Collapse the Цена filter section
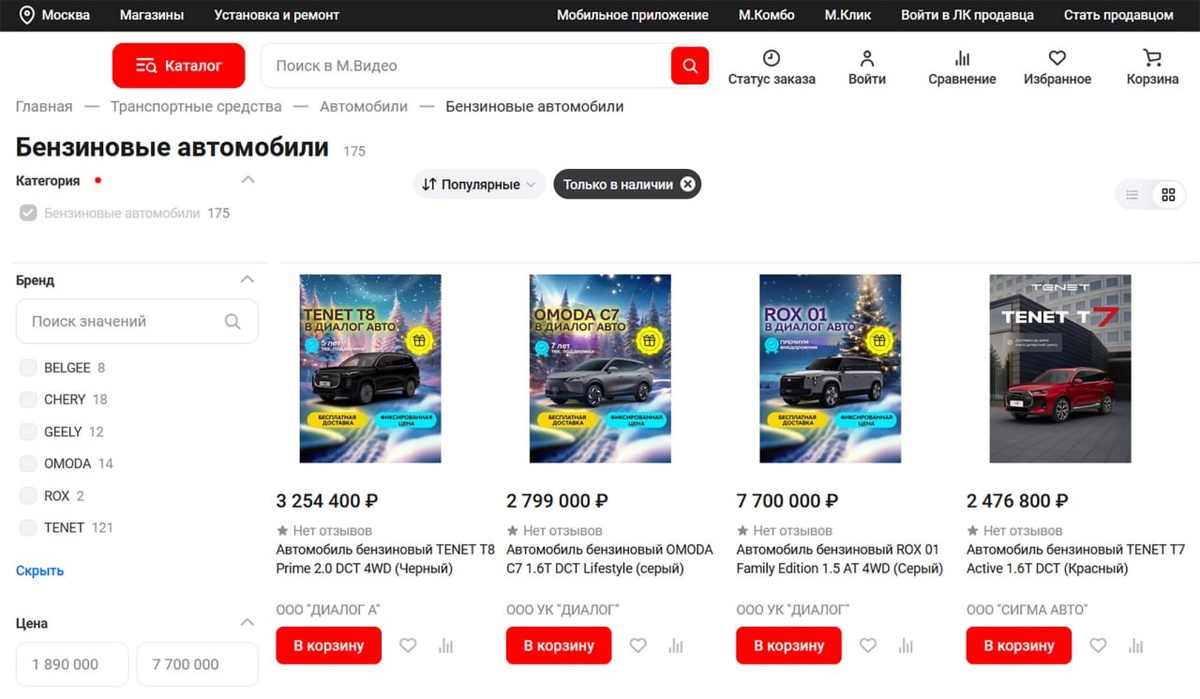The width and height of the screenshot is (1200, 699). pos(247,623)
